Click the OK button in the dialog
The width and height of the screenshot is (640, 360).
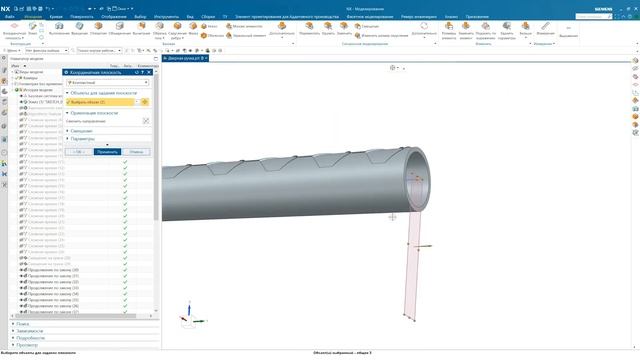(x=78, y=152)
